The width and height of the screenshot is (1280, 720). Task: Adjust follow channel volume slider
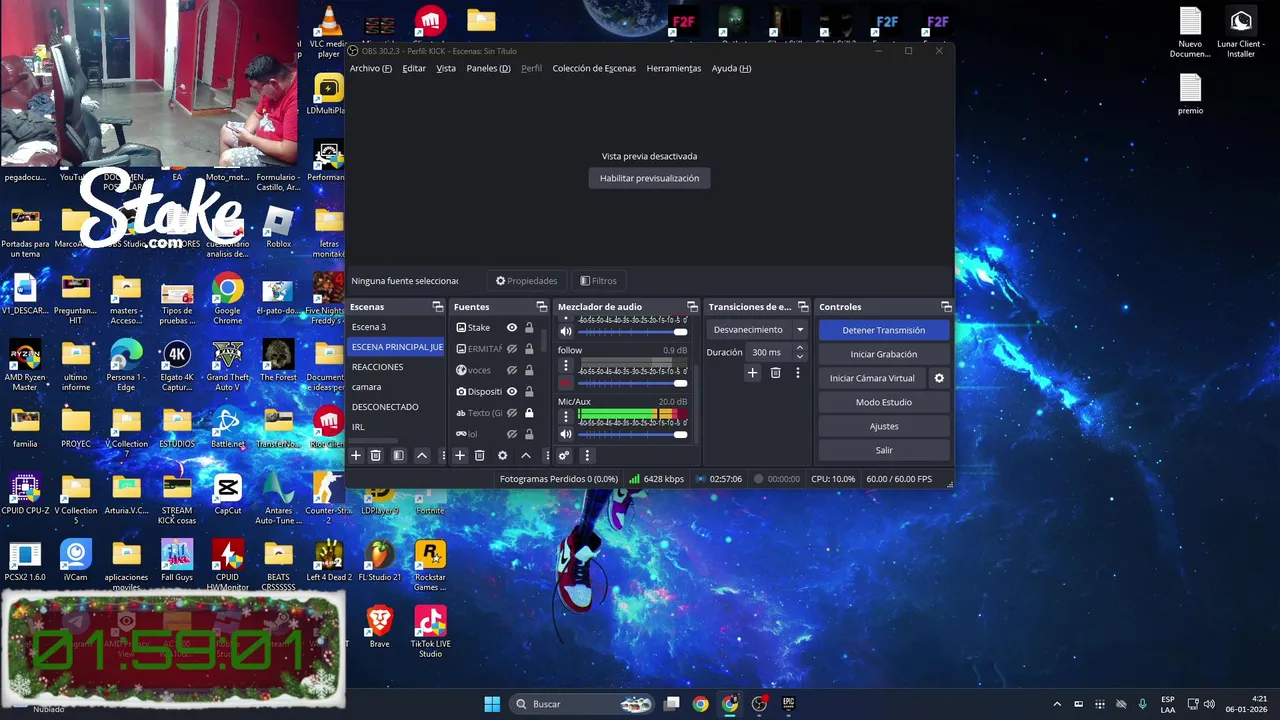(x=632, y=383)
